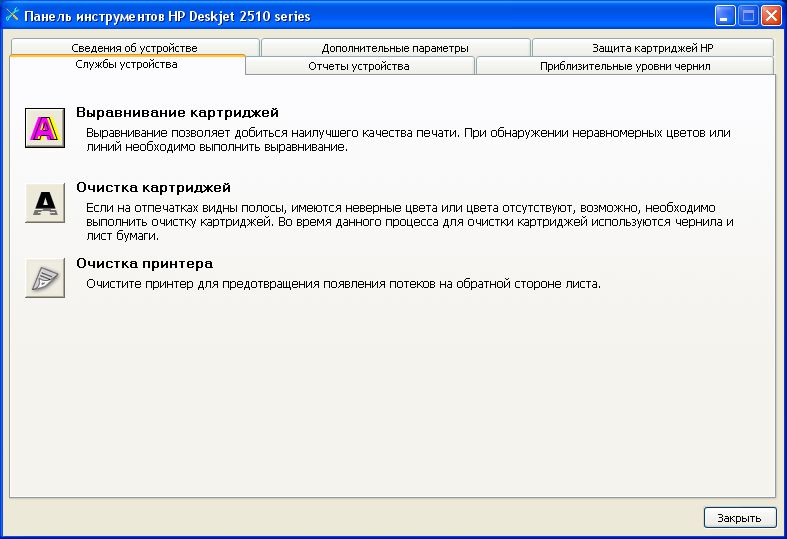Screen dimensions: 787x539
Task: Open the Сведения об устройстве tab
Action: [x=135, y=48]
